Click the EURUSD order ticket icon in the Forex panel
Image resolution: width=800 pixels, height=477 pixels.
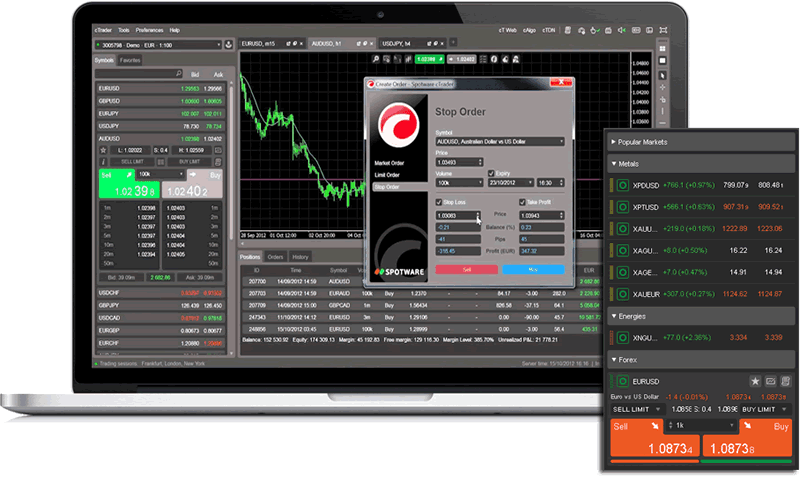786,381
